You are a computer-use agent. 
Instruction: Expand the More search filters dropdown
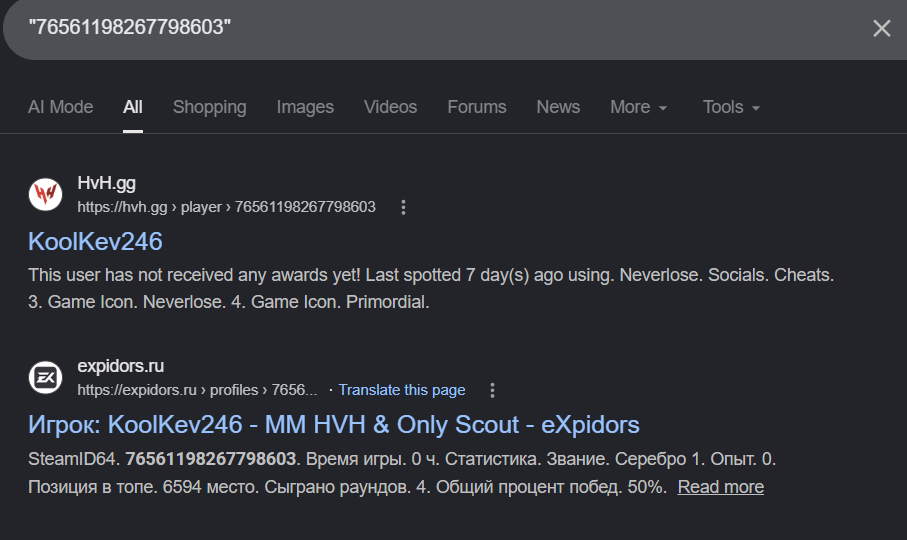tap(638, 107)
